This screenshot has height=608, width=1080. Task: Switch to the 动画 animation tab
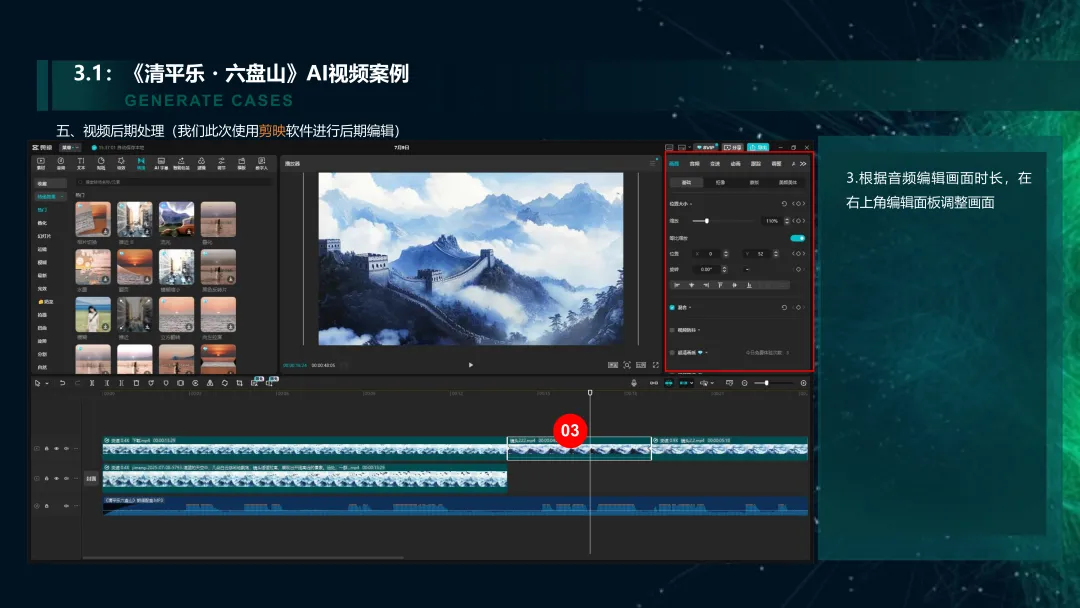[x=736, y=164]
